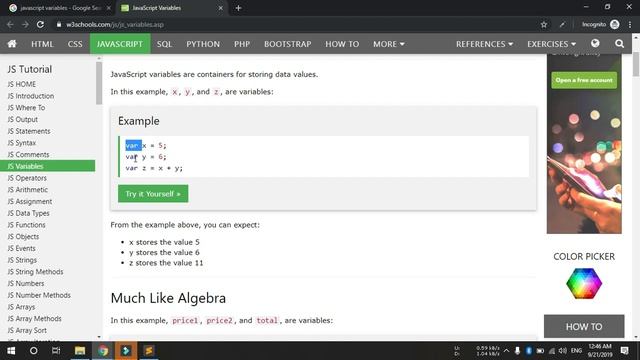This screenshot has width=640, height=360.
Task: Click the HOW TO sidebar box
Action: pyautogui.click(x=584, y=327)
